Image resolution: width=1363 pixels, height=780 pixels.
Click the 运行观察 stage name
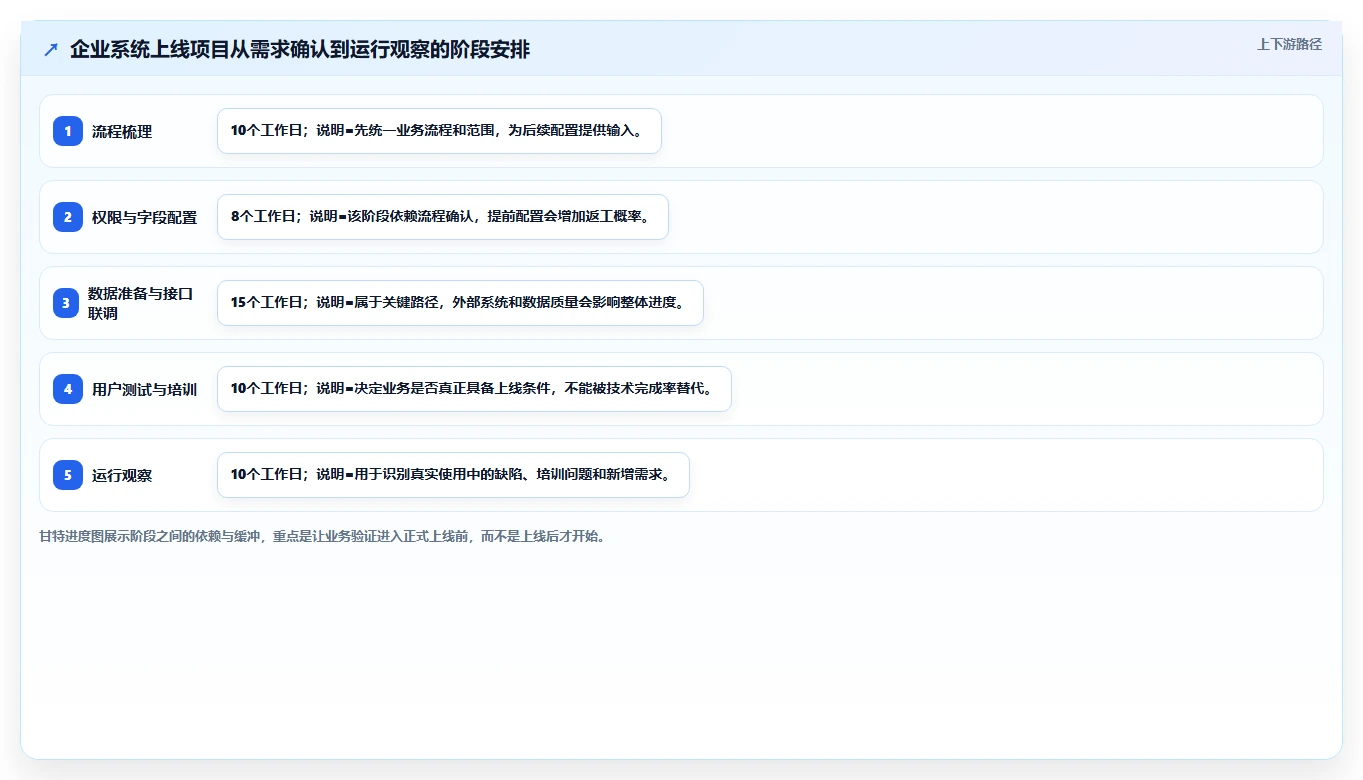click(122, 476)
